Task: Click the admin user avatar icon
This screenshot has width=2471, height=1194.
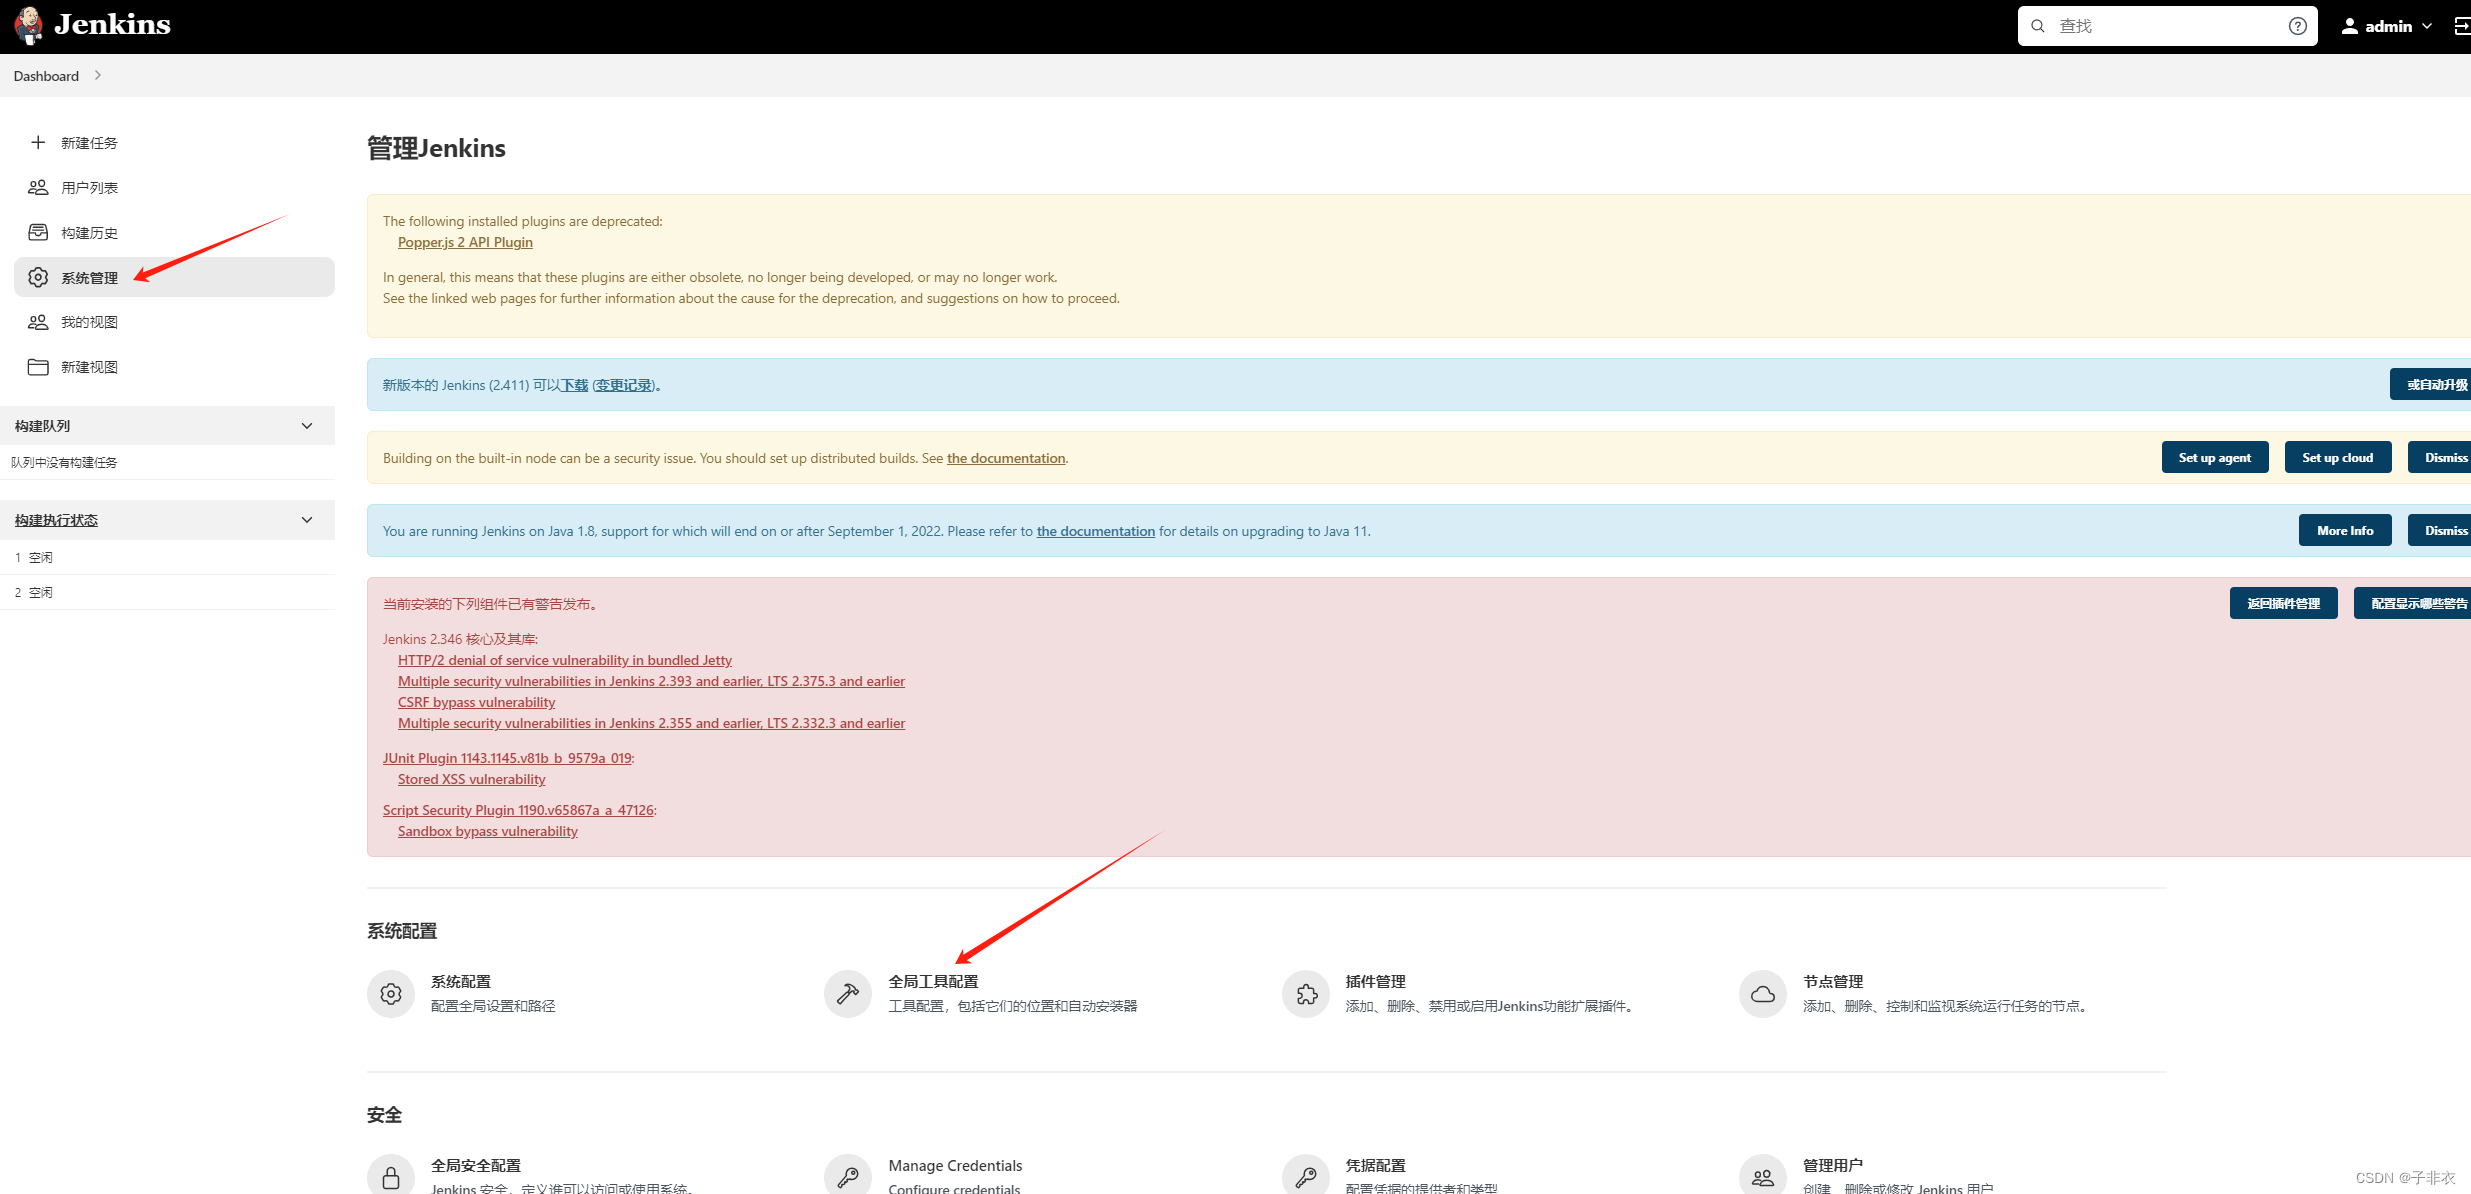Action: click(x=2350, y=26)
